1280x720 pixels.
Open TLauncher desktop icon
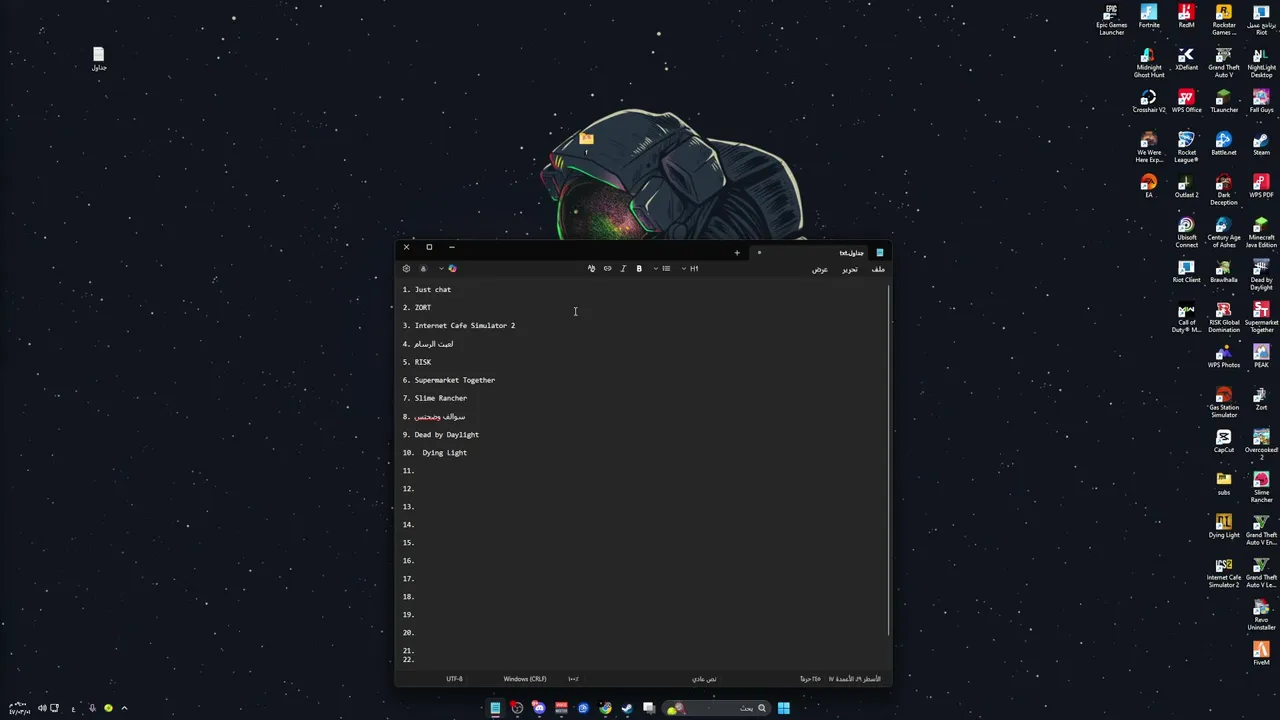coord(1224,101)
